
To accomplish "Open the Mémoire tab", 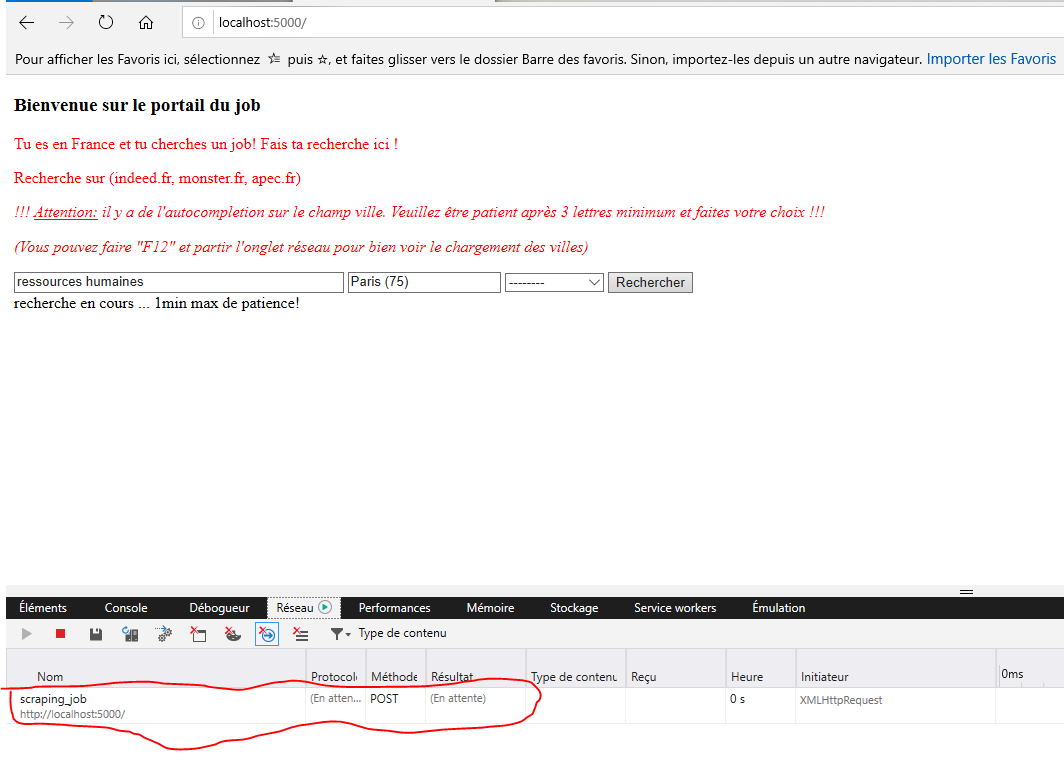I will (490, 608).
